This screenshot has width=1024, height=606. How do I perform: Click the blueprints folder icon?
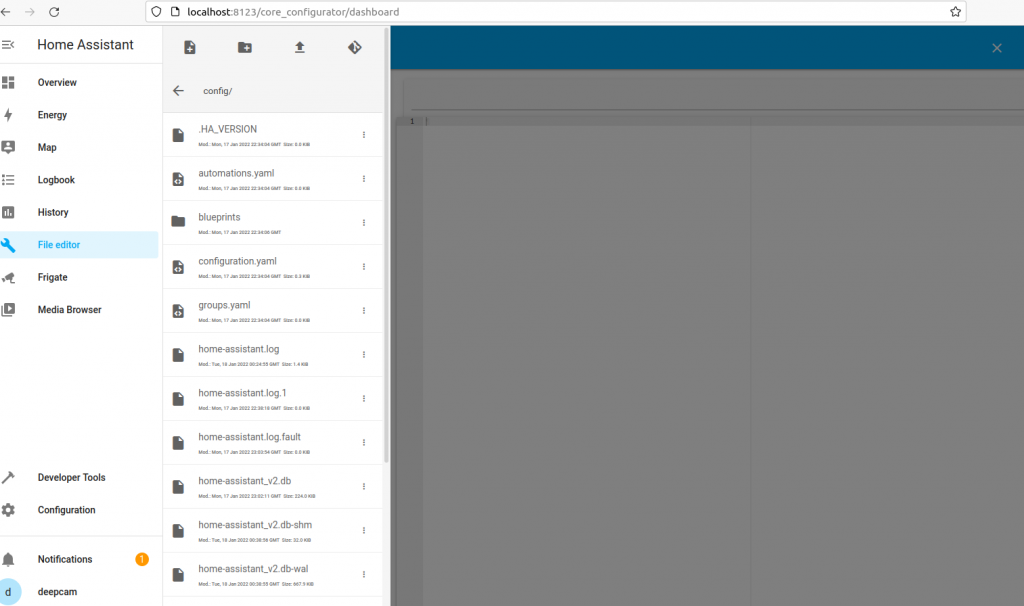tap(178, 221)
